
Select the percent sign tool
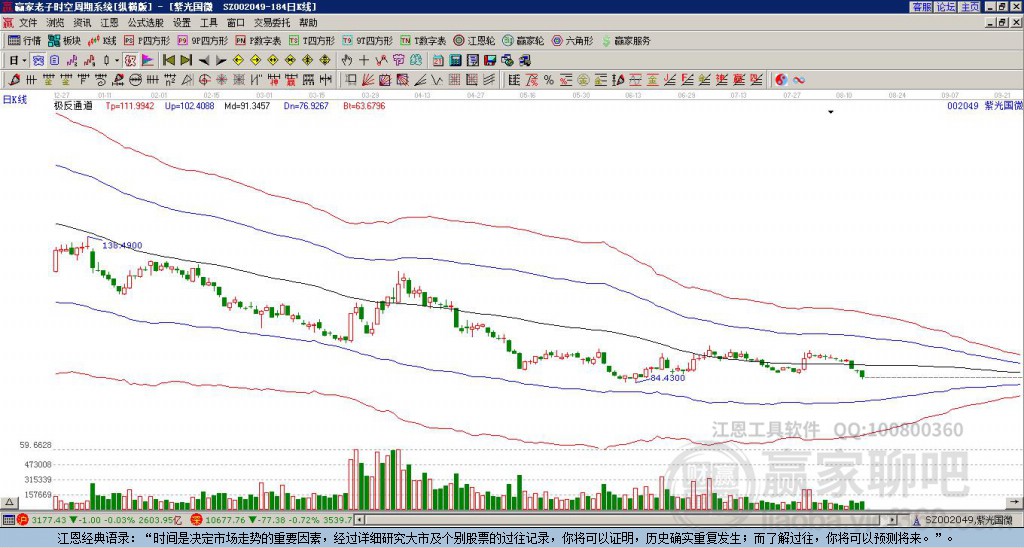click(549, 80)
